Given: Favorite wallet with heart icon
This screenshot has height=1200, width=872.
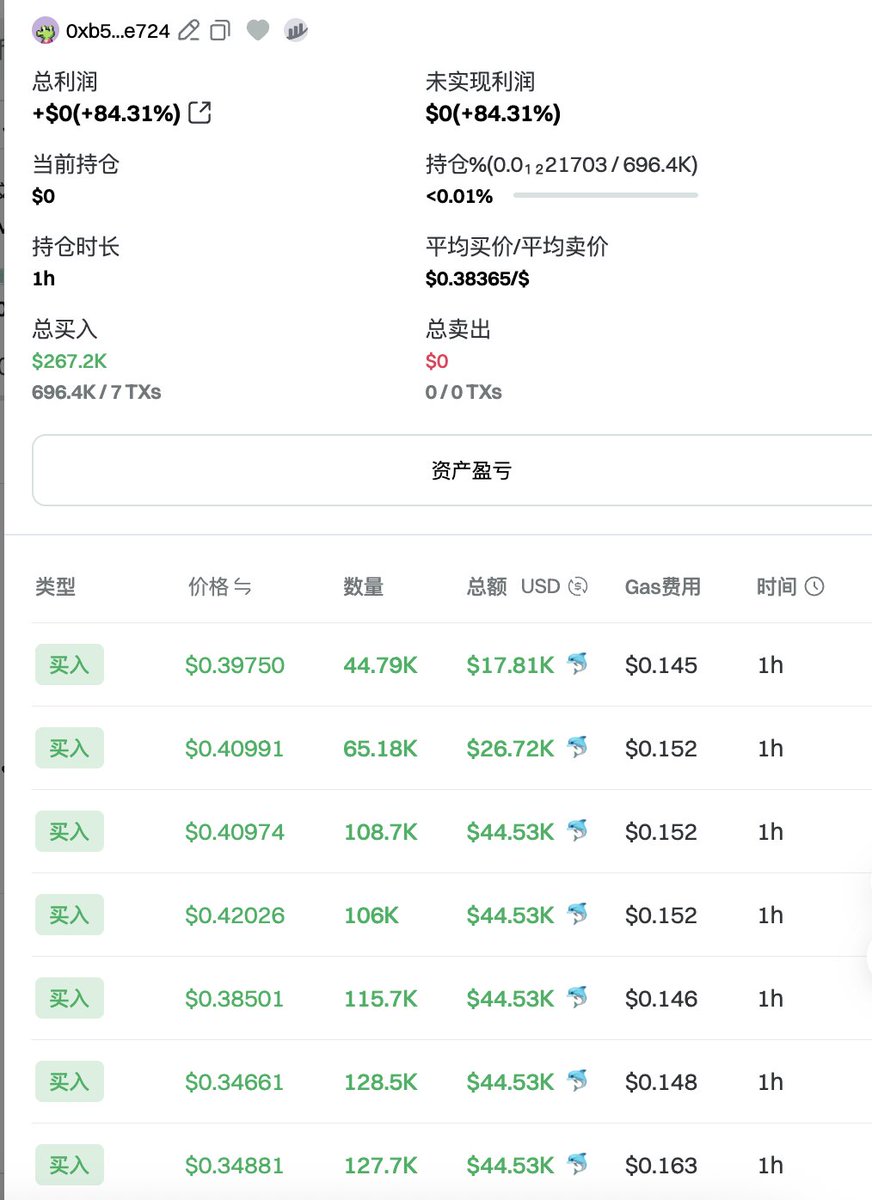Looking at the screenshot, I should [x=258, y=30].
